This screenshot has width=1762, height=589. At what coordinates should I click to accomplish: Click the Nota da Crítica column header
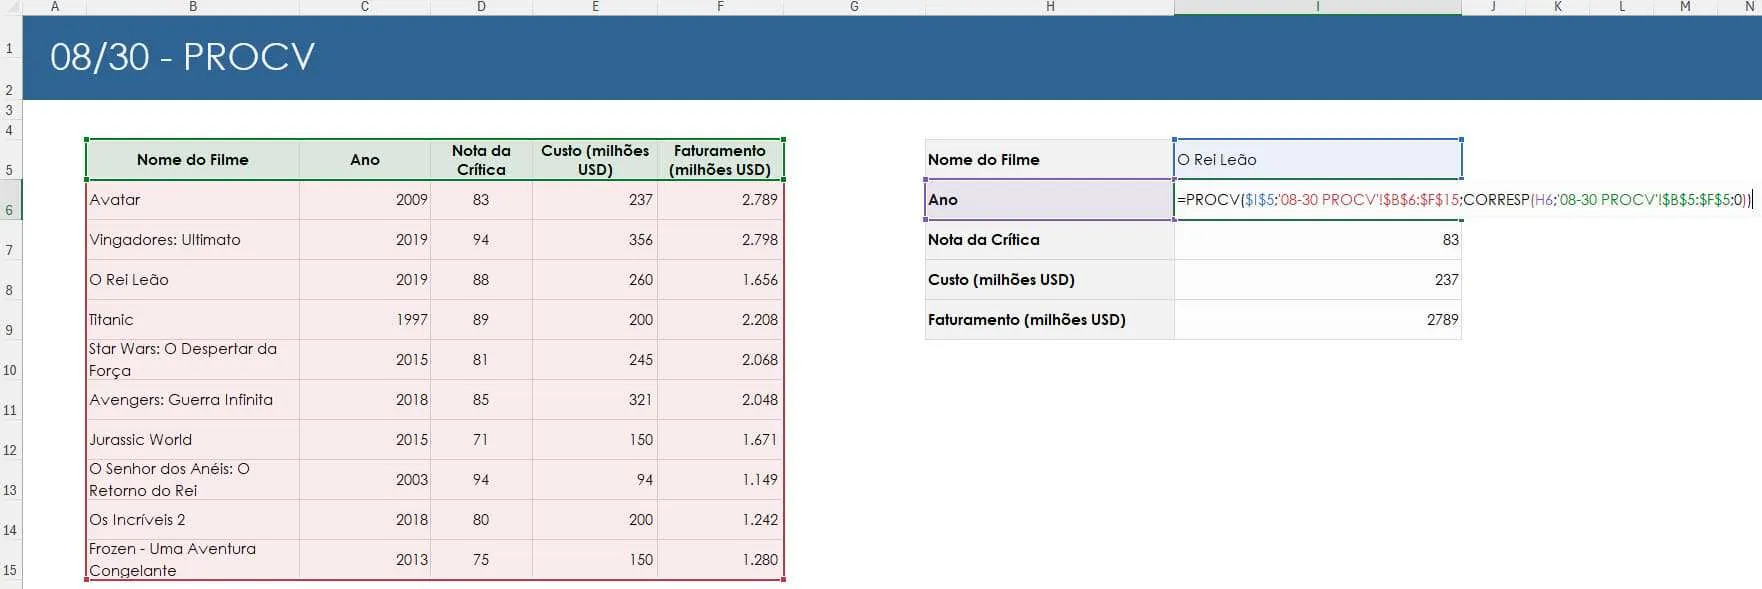481,160
